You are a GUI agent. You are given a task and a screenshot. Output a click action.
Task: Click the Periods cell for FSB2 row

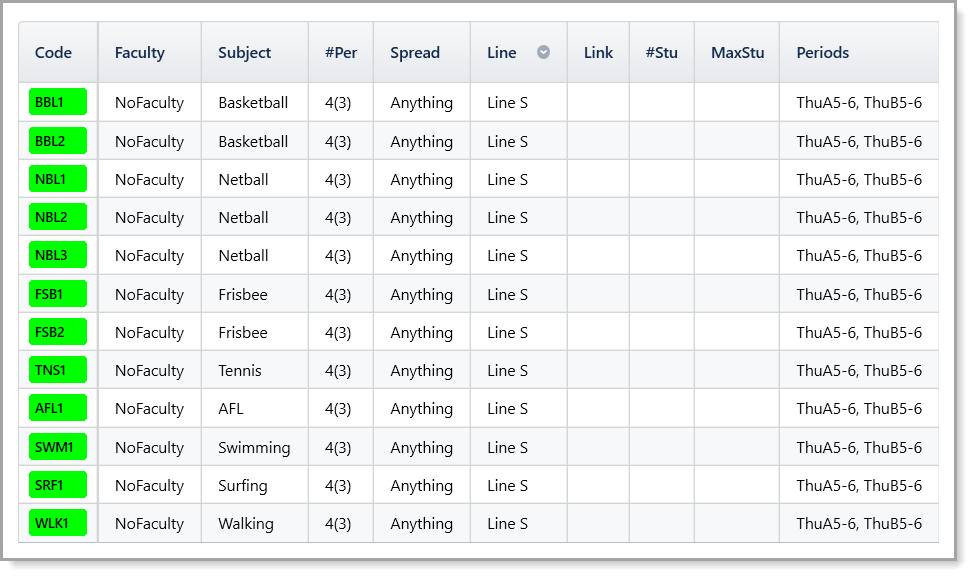click(x=859, y=333)
